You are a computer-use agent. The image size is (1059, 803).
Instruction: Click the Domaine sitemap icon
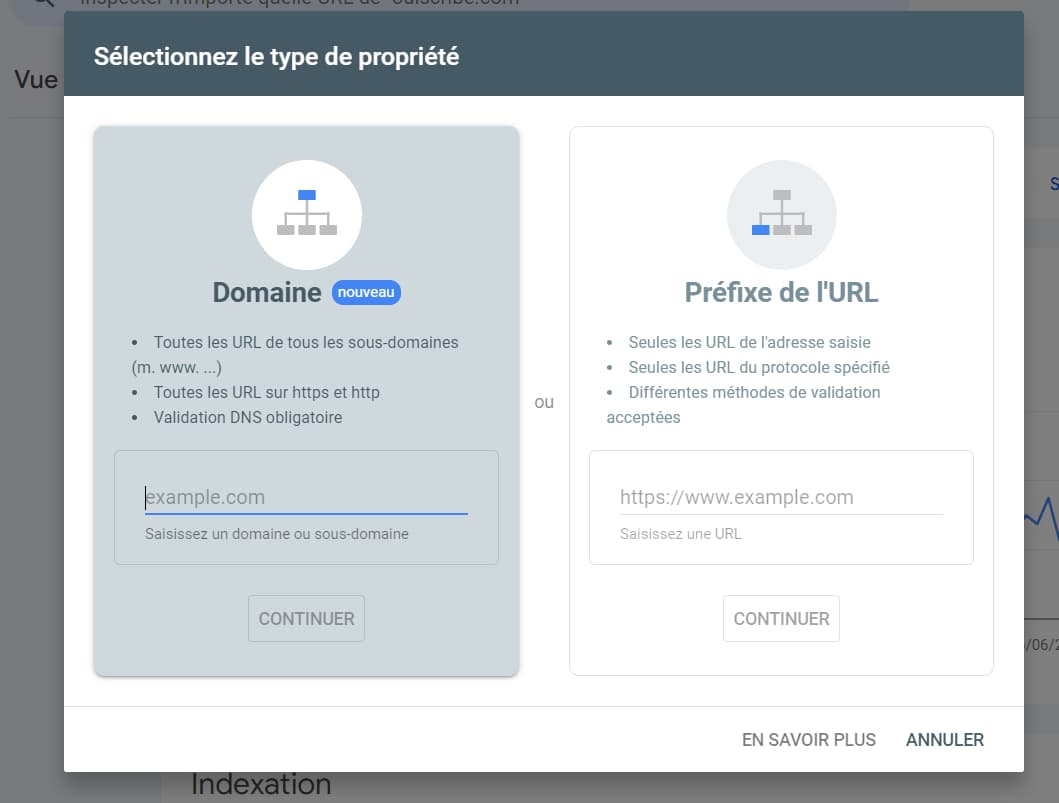(x=307, y=214)
